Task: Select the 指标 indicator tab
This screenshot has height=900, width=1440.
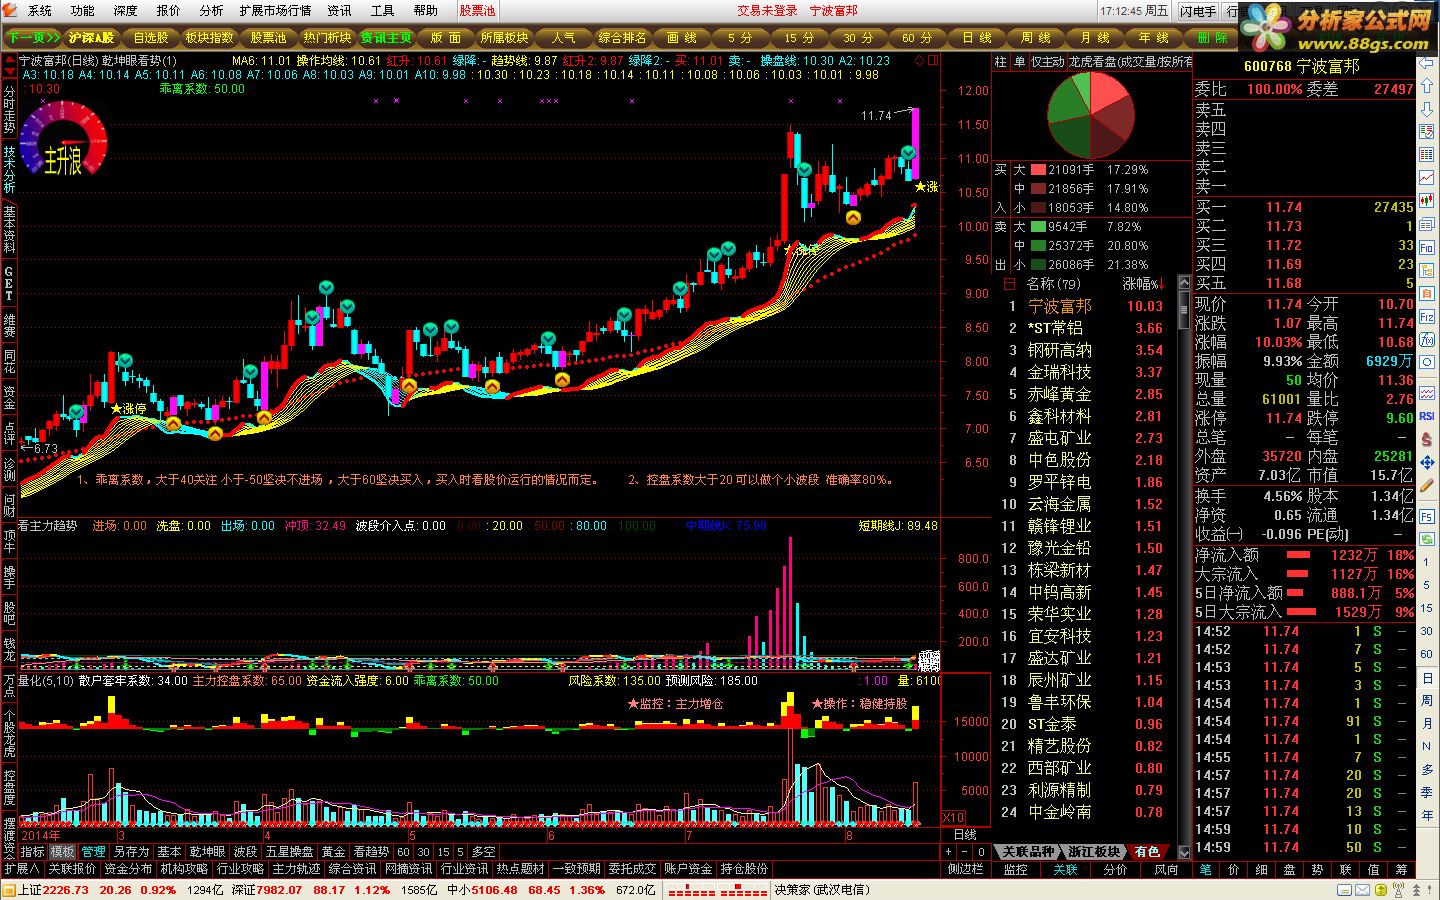Action: tap(33, 852)
